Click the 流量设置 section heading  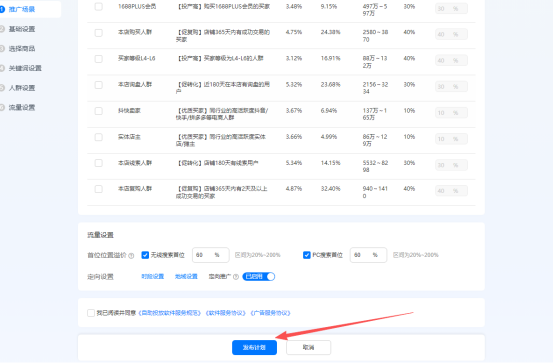coord(101,235)
